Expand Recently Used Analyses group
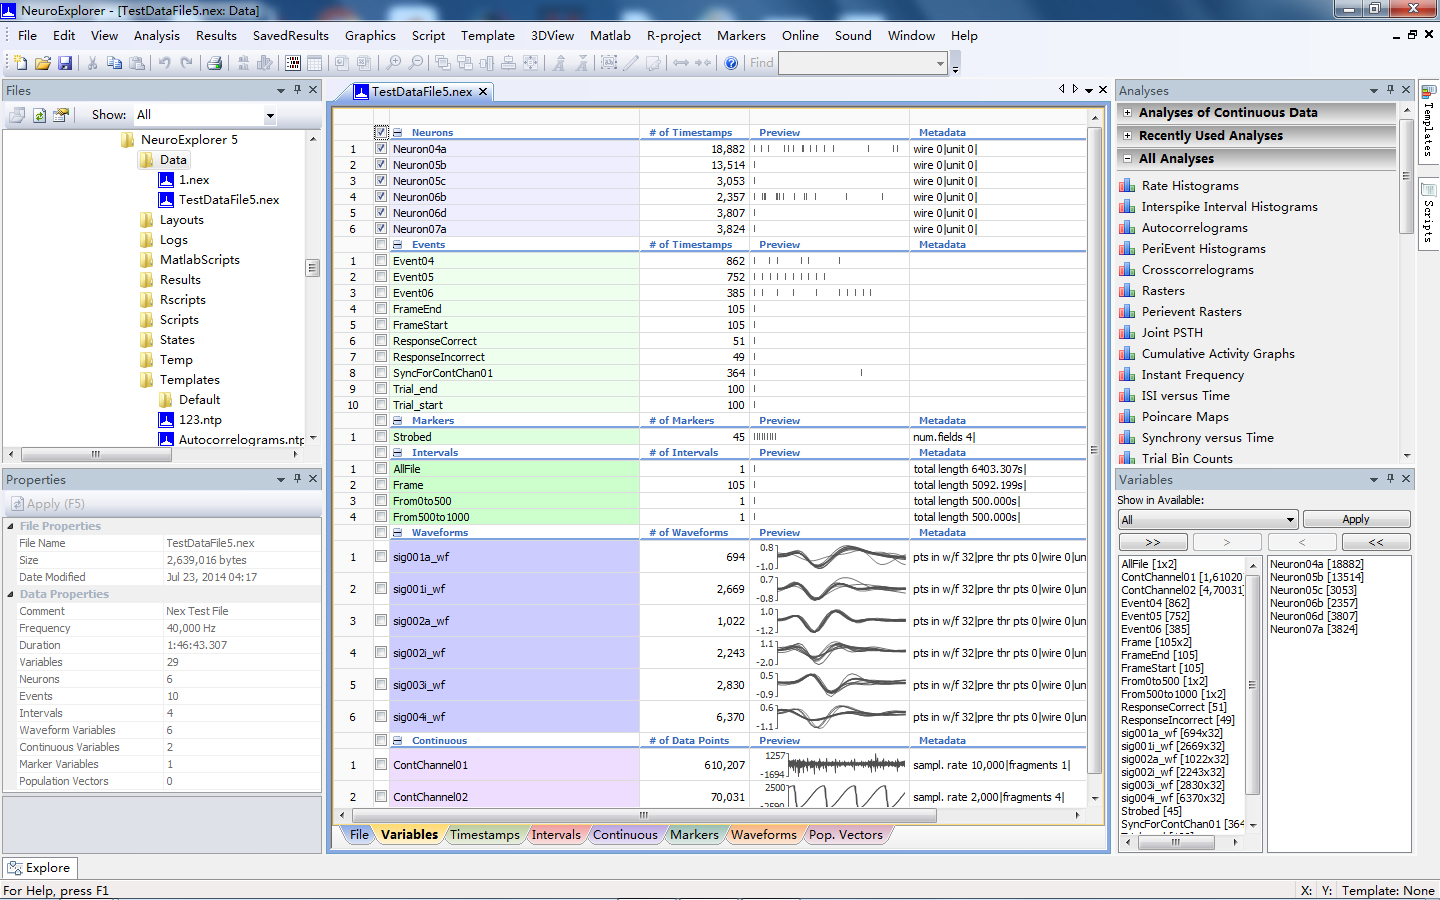Viewport: 1440px width, 900px height. (x=1128, y=136)
